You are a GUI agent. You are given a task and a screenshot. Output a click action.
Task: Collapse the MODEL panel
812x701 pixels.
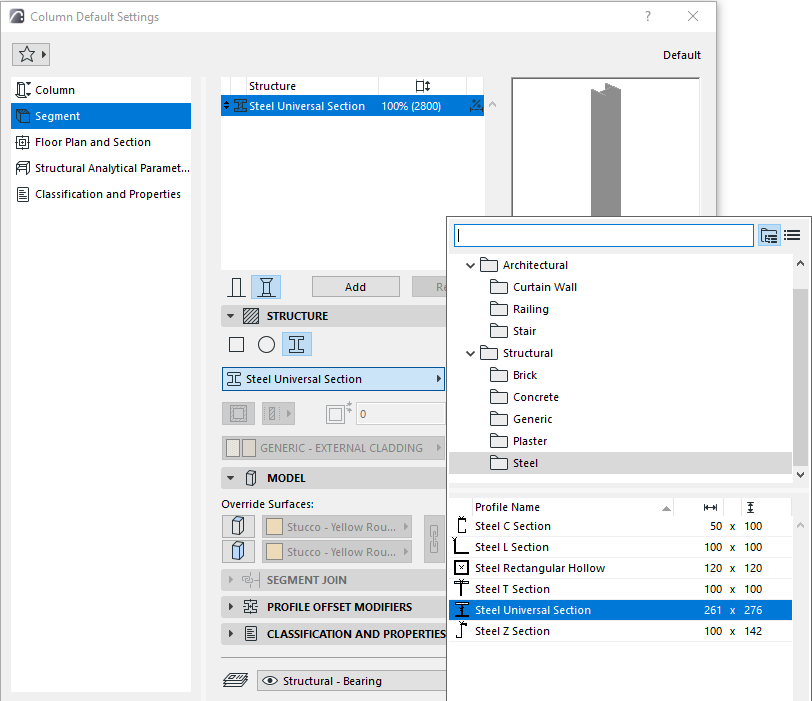pos(230,478)
